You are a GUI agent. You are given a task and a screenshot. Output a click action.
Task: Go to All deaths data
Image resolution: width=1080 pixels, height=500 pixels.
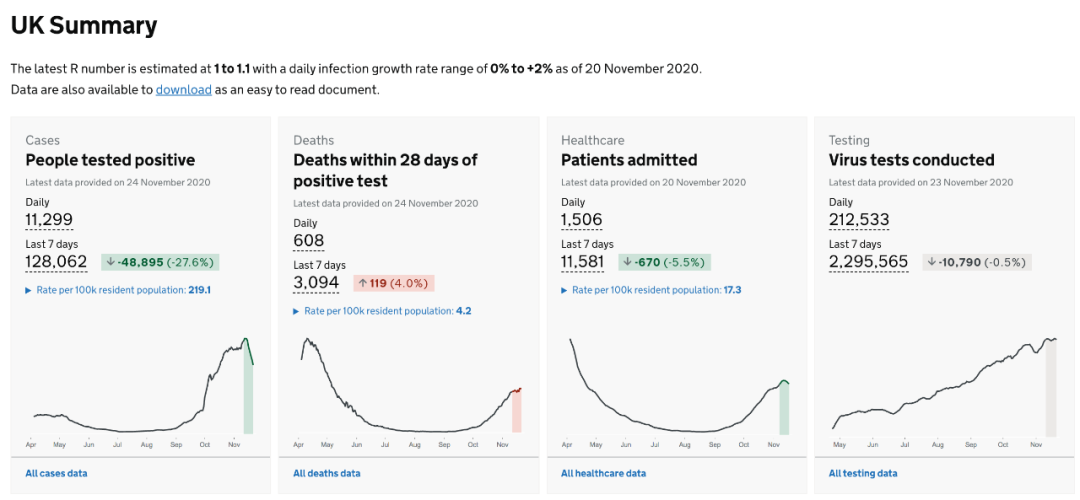click(x=327, y=473)
